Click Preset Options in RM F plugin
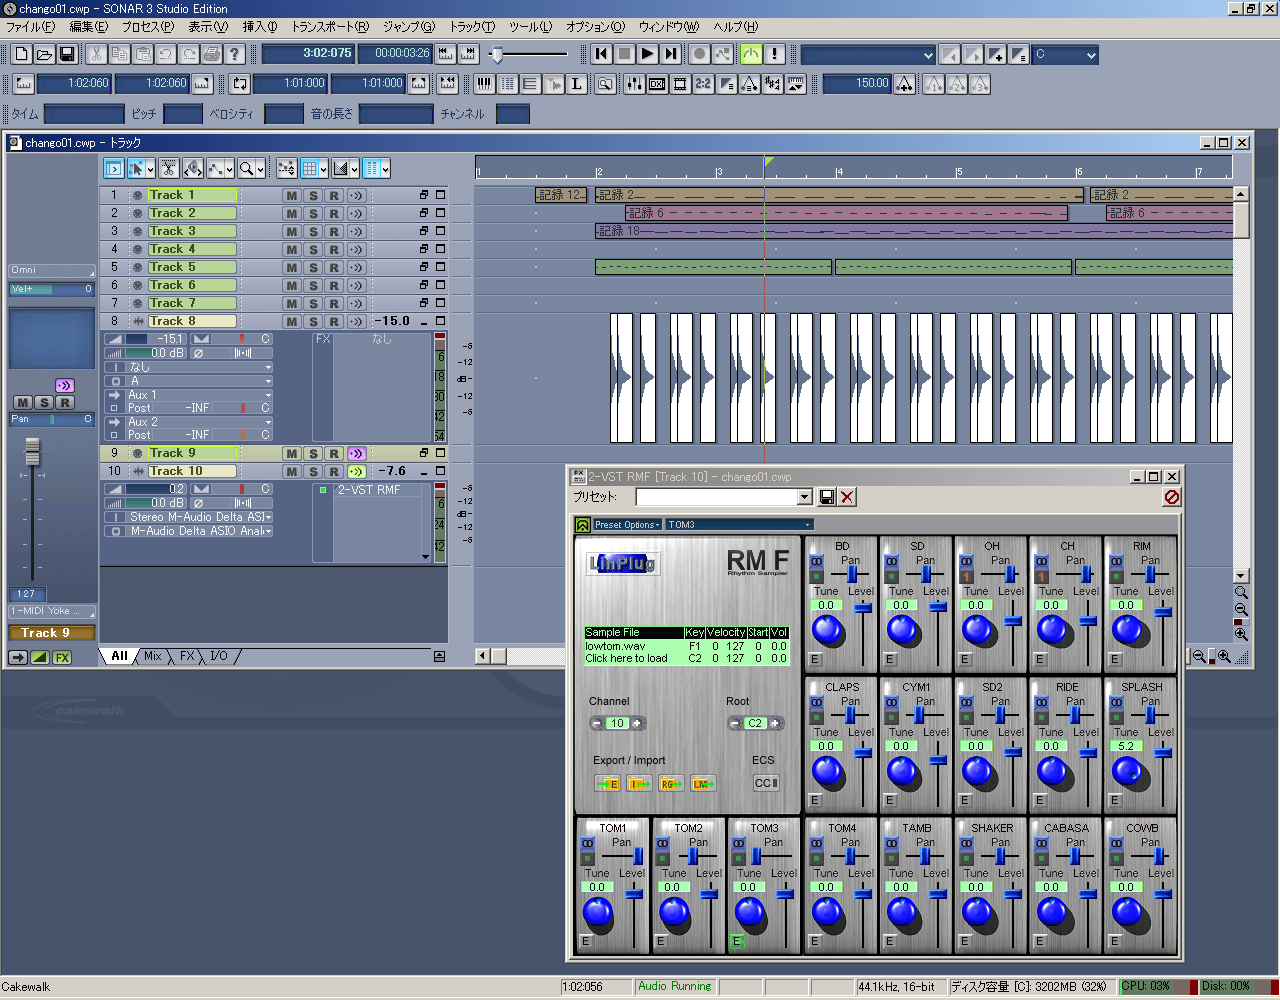 coord(627,524)
